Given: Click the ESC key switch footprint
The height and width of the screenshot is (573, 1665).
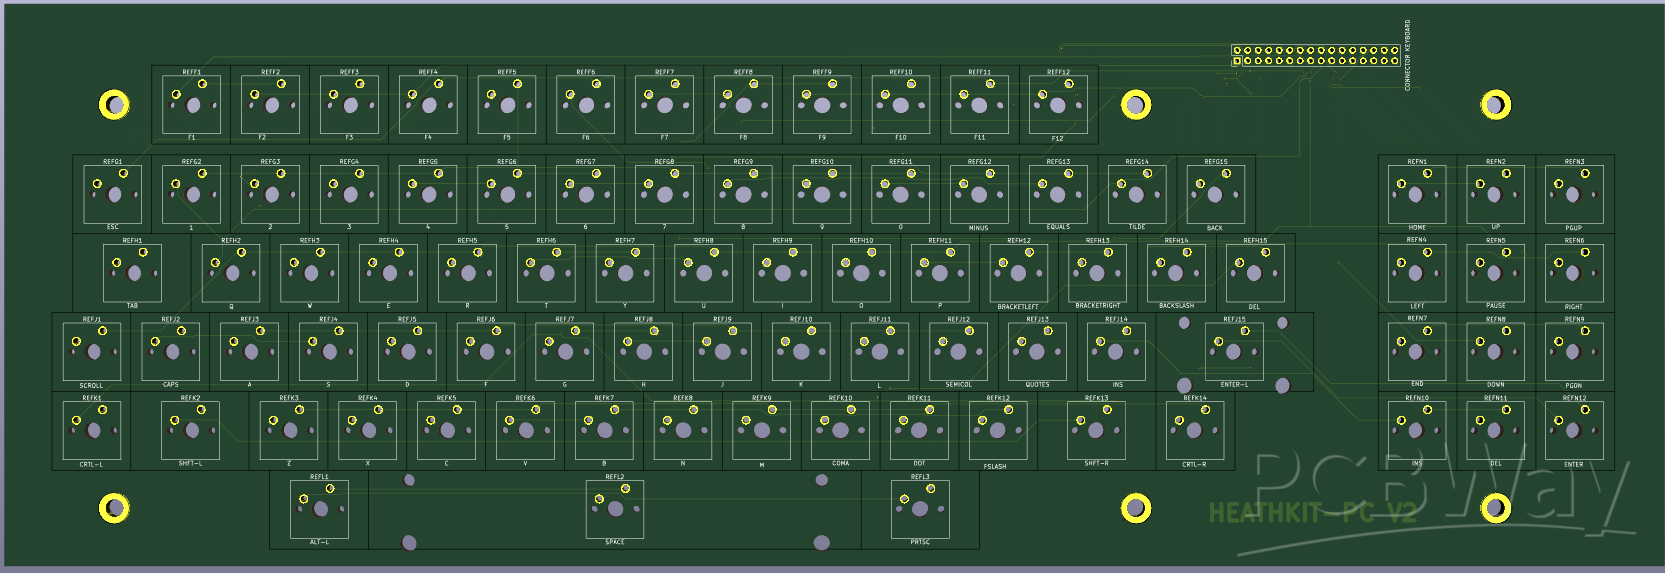Looking at the screenshot, I should [x=113, y=194].
